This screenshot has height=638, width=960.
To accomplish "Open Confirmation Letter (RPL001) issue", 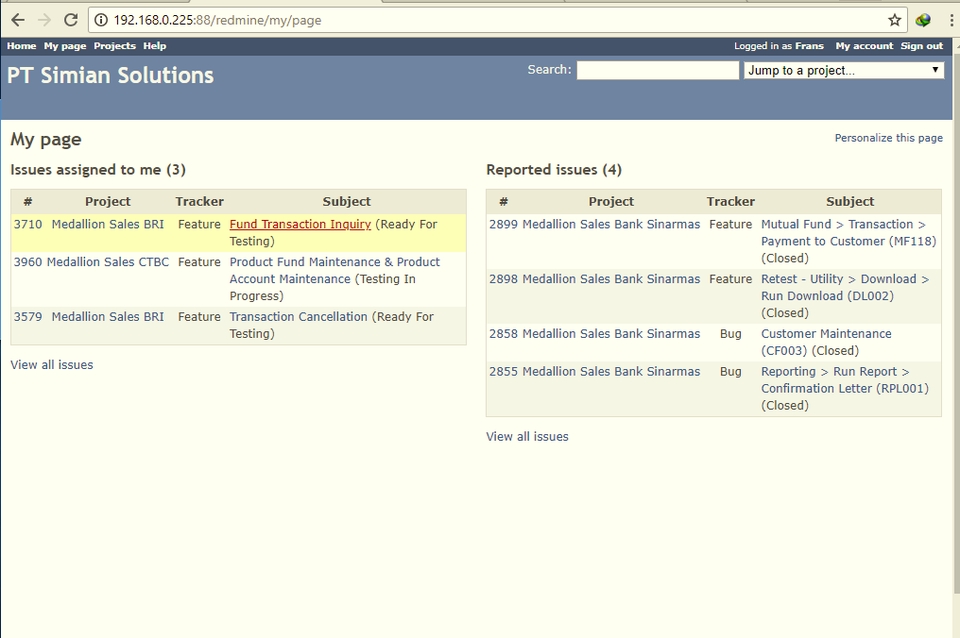I will (845, 380).
